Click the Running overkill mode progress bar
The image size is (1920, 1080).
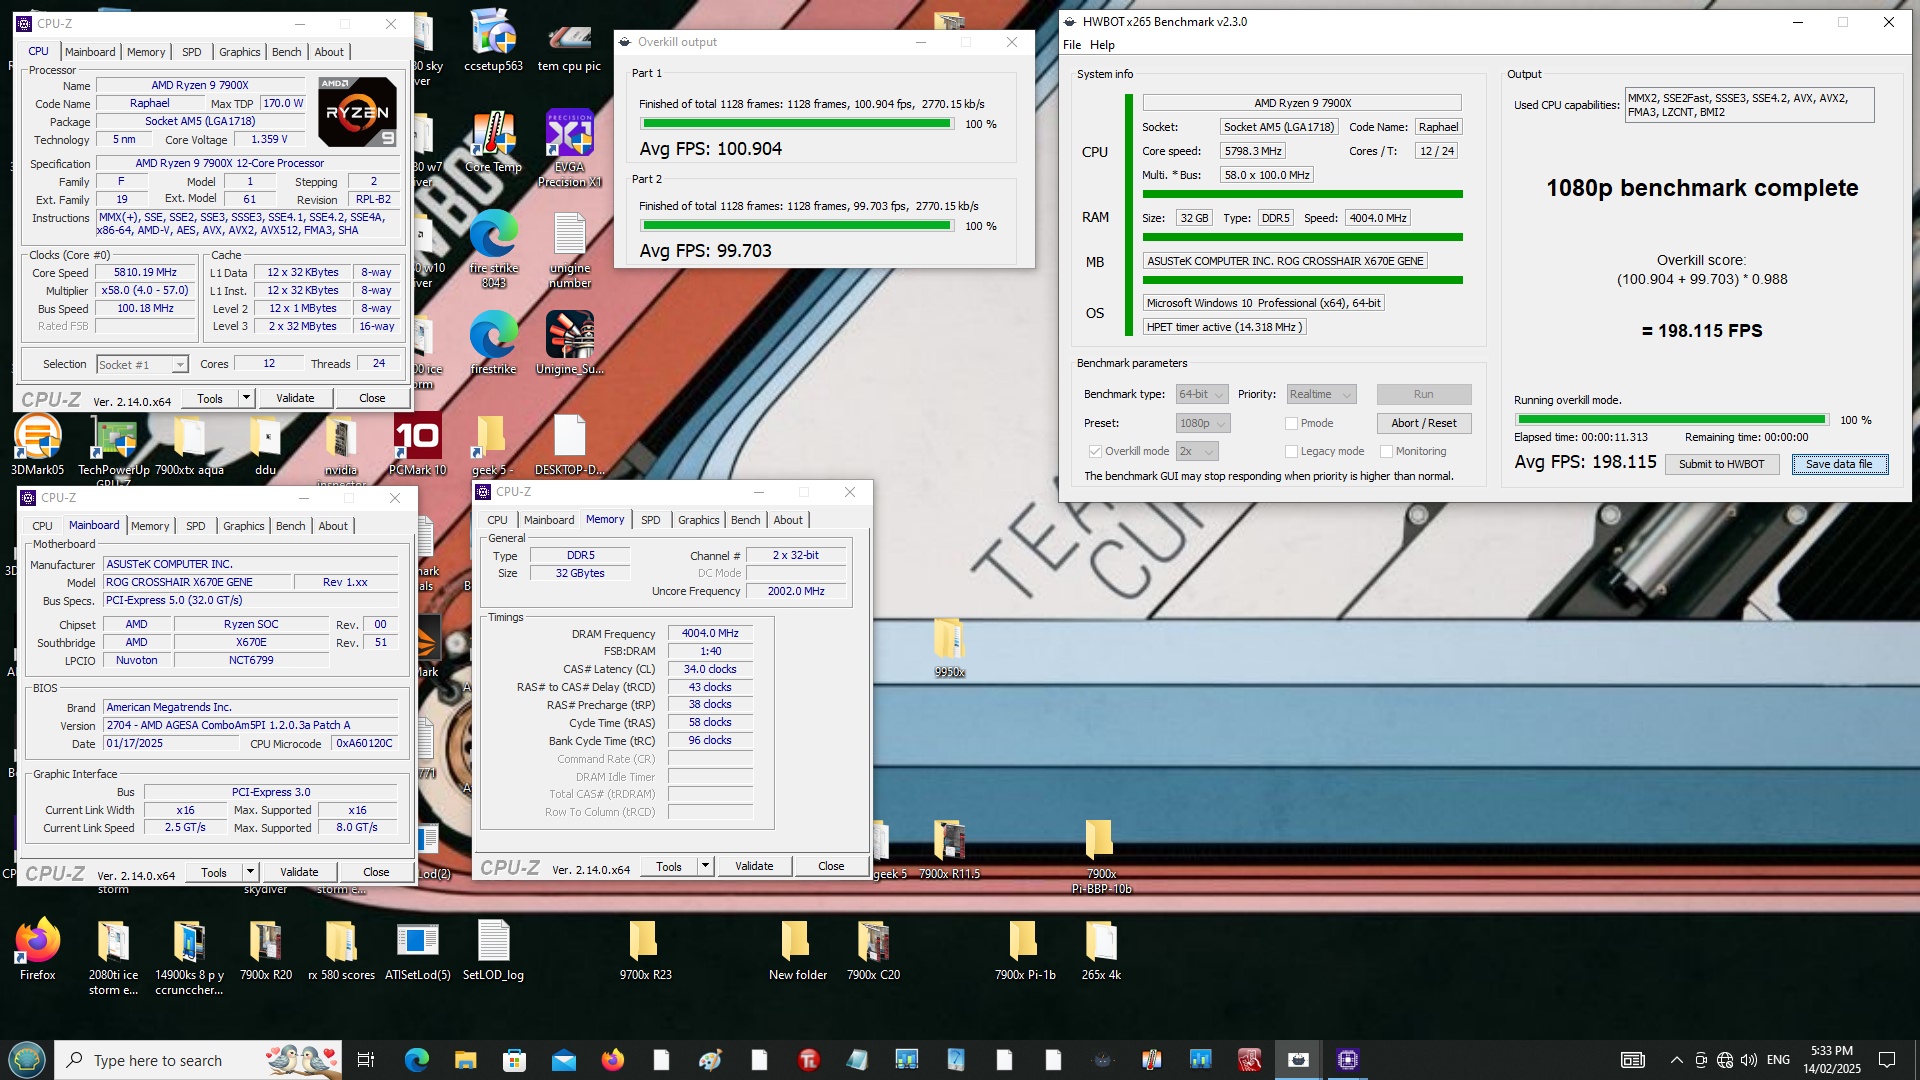coord(1671,420)
